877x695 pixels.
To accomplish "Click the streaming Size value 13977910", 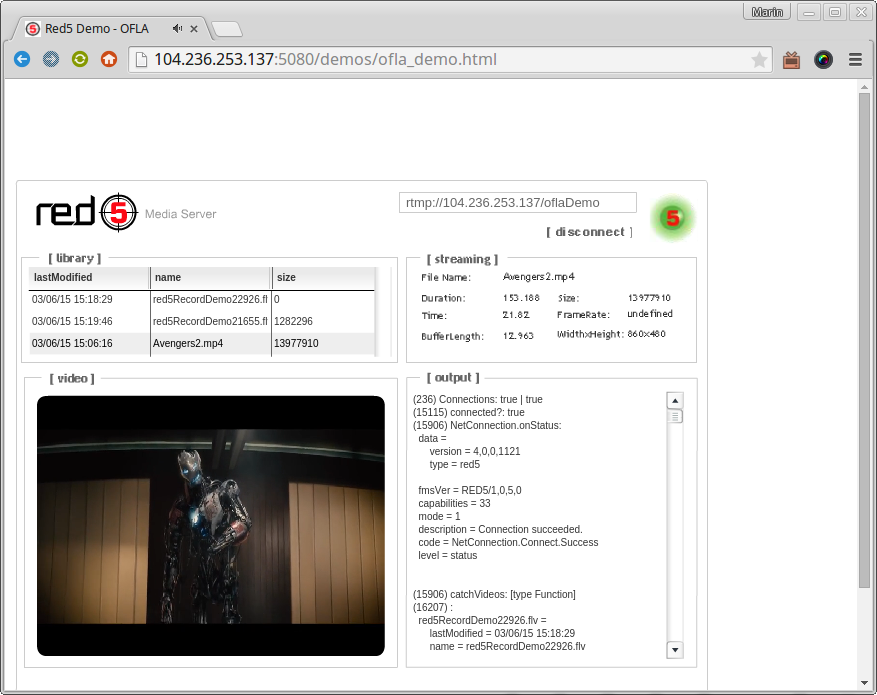I will coord(649,298).
